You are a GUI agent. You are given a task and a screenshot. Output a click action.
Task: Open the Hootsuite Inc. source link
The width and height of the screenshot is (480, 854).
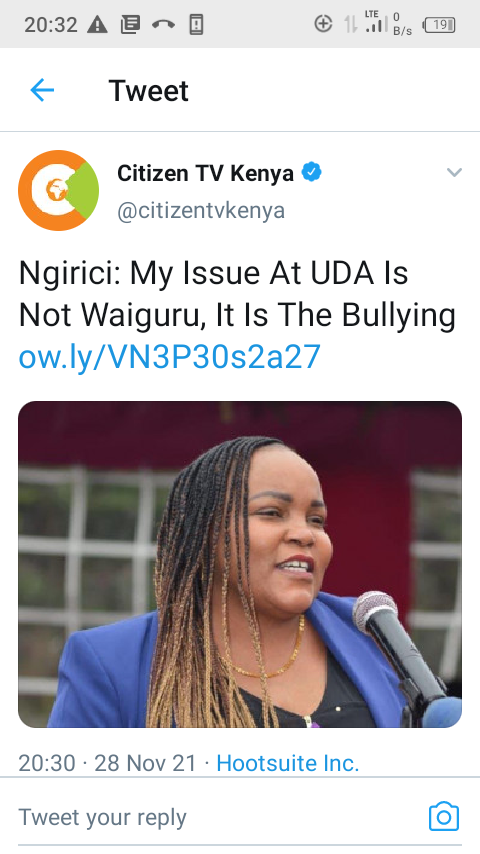point(288,763)
